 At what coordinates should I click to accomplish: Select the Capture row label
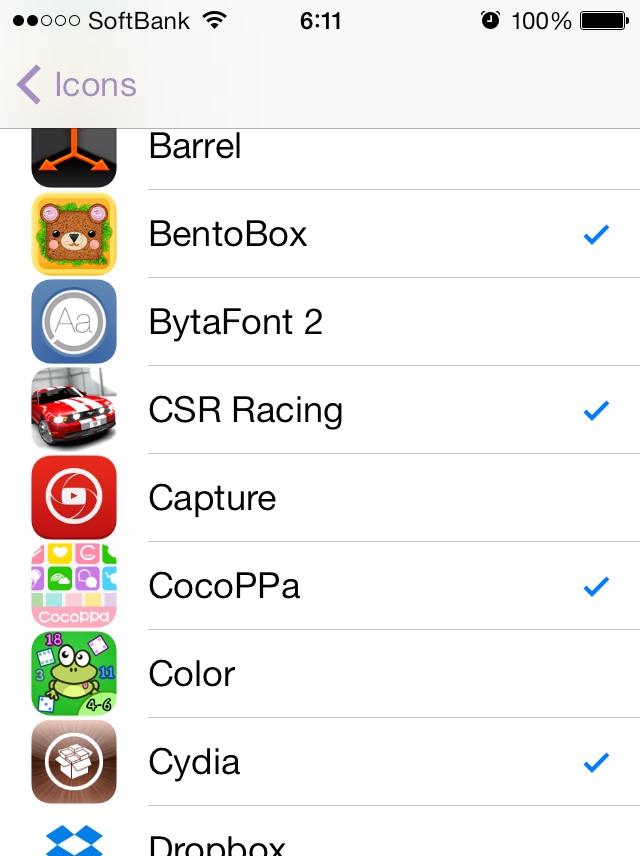(212, 499)
